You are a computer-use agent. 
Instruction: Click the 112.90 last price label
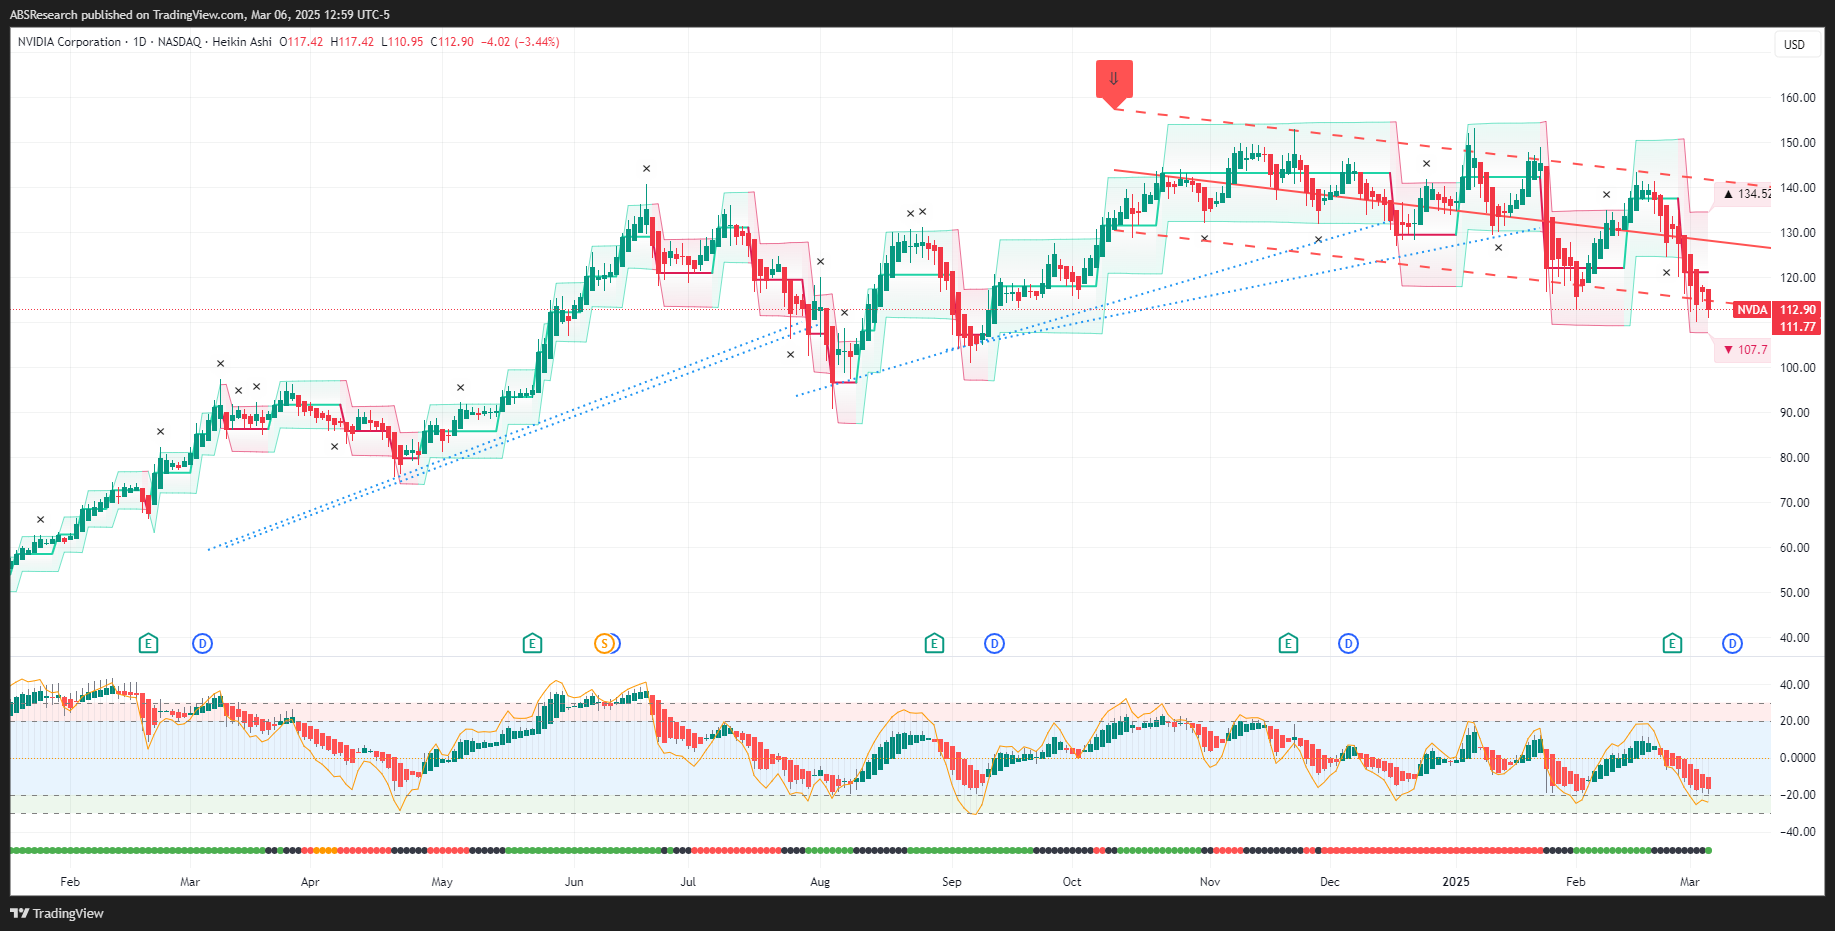[x=1797, y=310]
